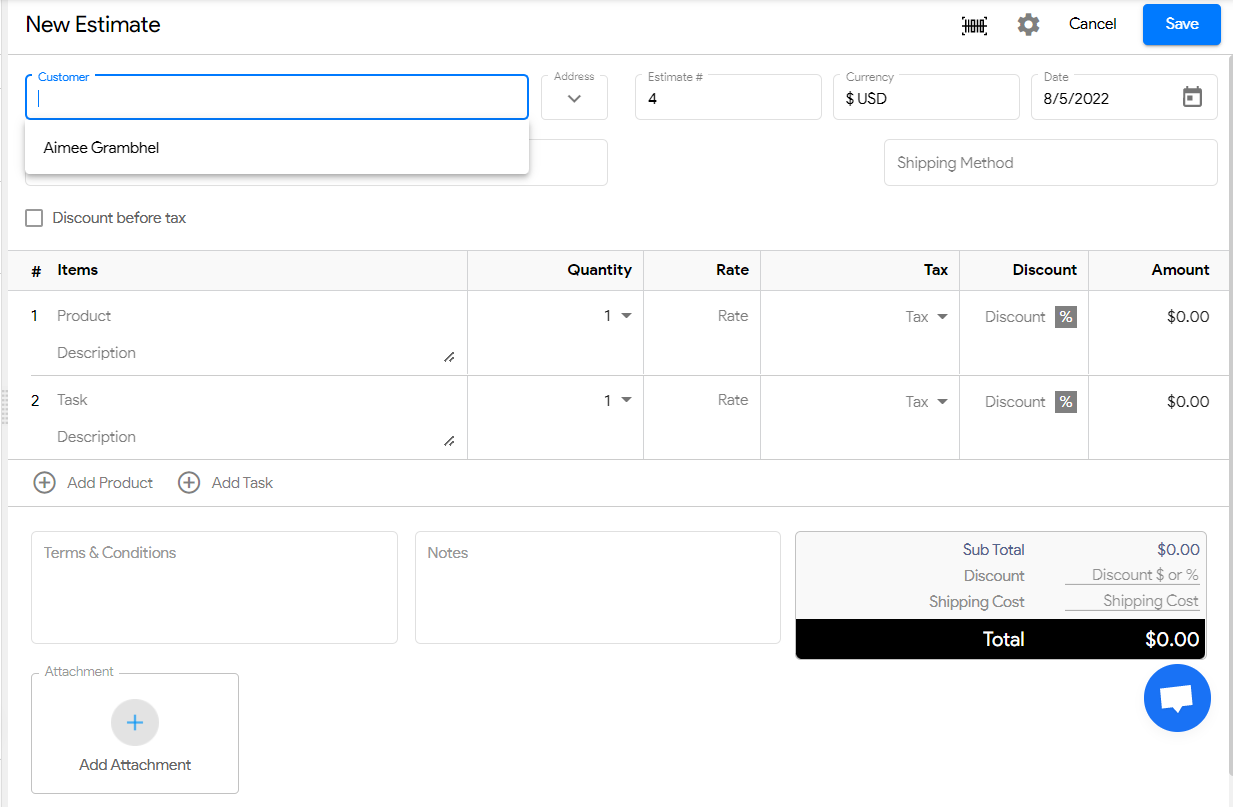Click the Amount column header
Viewport: 1233px width, 807px height.
click(x=1180, y=270)
